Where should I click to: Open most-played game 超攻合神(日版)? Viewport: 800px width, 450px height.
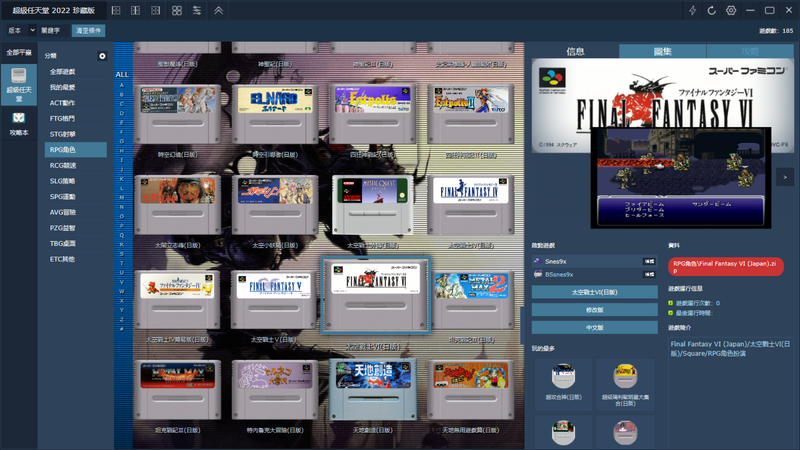(x=563, y=384)
